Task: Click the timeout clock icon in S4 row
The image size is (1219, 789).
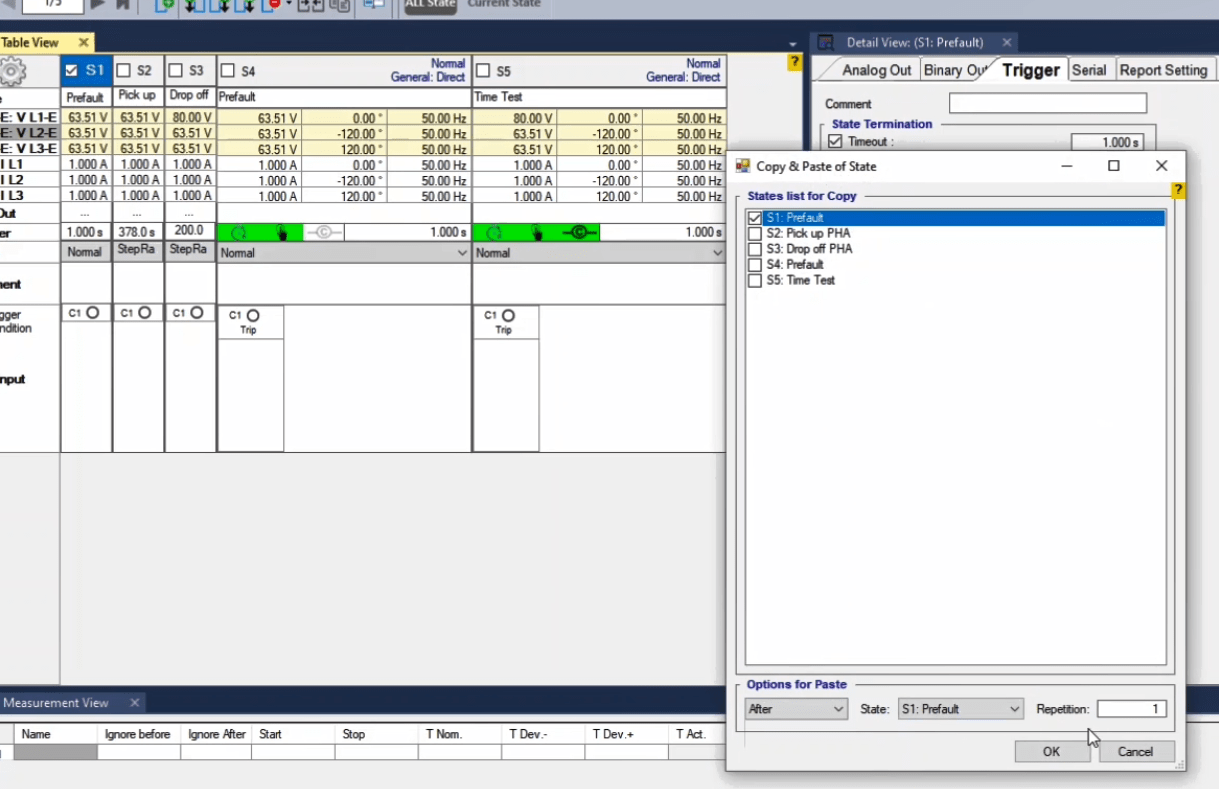Action: point(238,233)
